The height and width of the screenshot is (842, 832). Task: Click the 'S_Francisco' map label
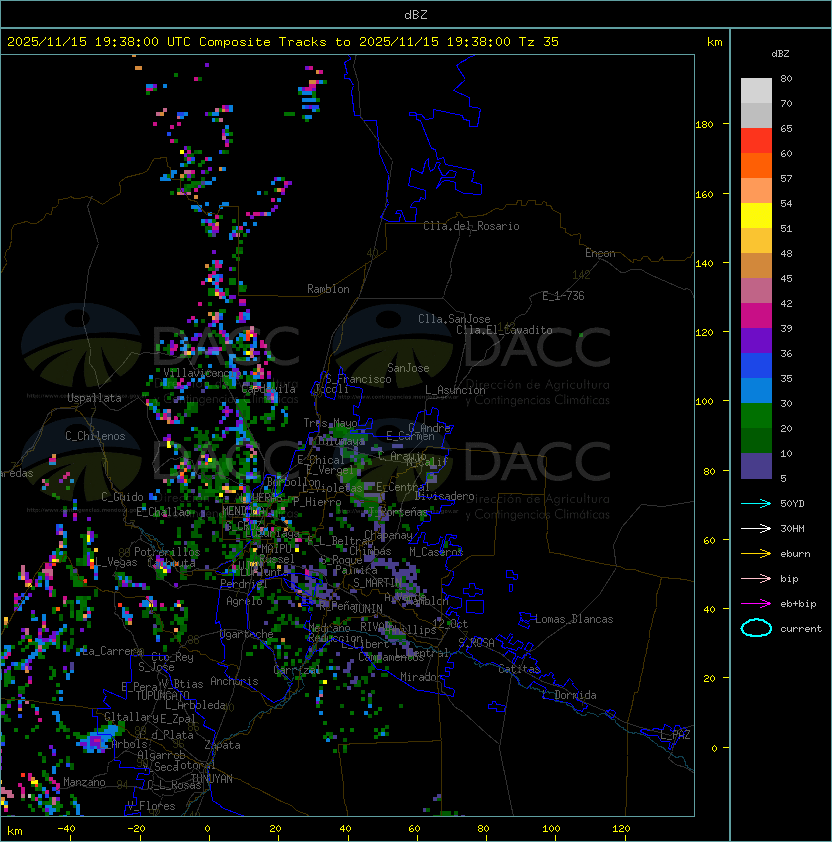358,379
